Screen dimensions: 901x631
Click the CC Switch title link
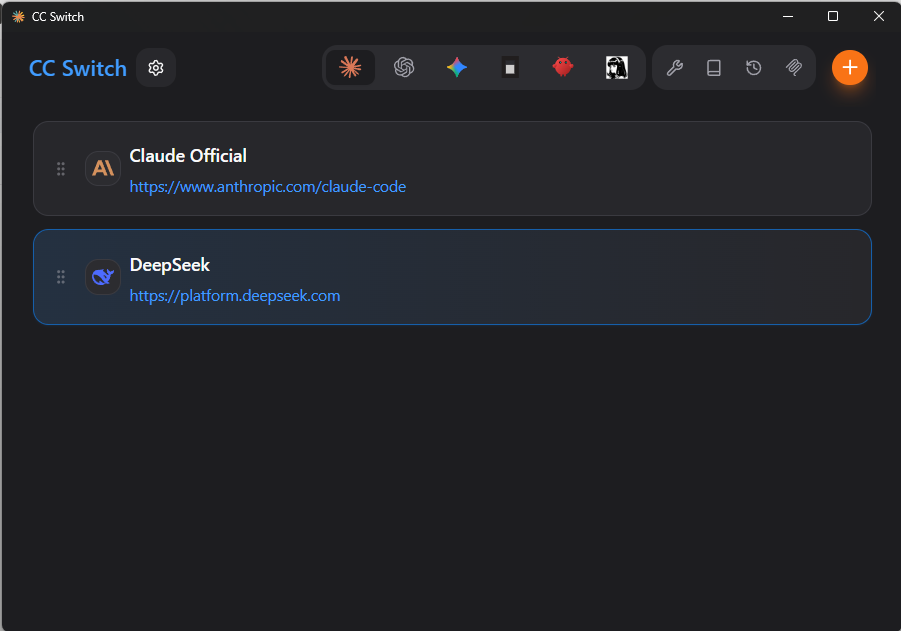pyautogui.click(x=78, y=68)
